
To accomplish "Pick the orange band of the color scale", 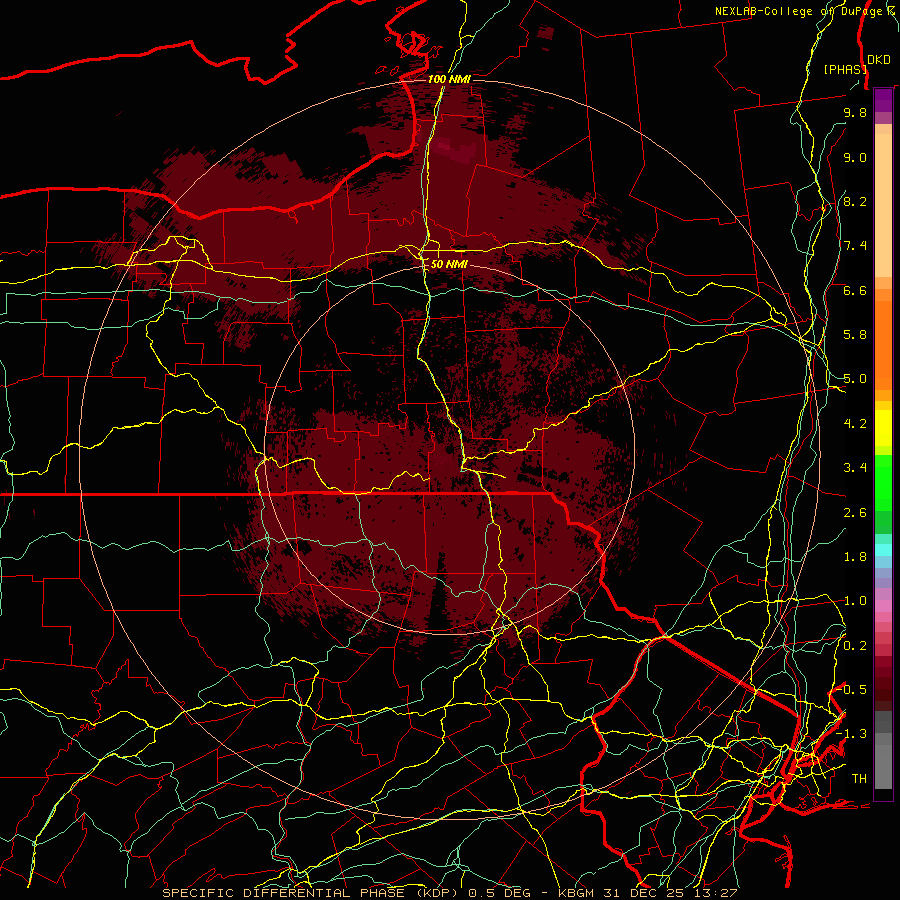I will click(883, 344).
